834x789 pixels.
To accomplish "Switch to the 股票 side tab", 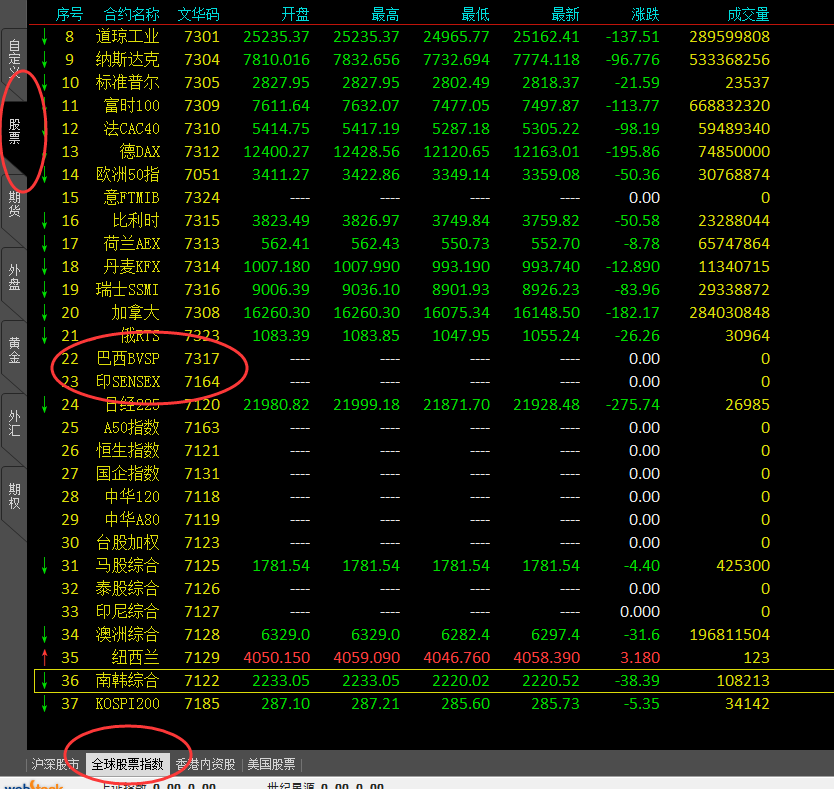I will (14, 131).
